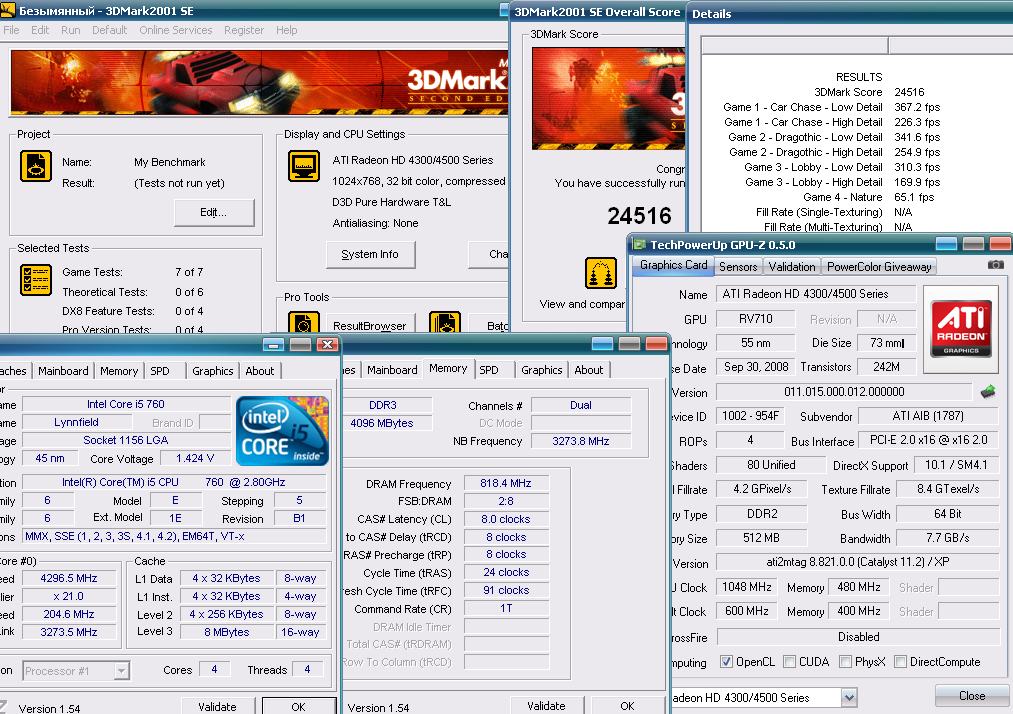Screen dimensions: 1013x714
Task: Open the PowerColor Giveaway tab
Action: [x=879, y=267]
